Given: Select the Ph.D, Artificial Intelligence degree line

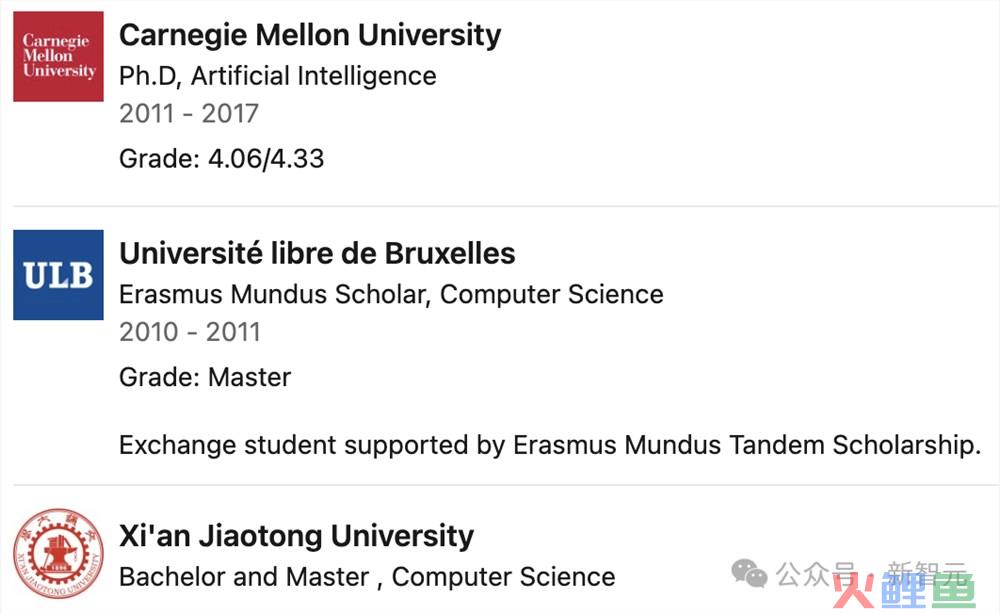Looking at the screenshot, I should (277, 76).
